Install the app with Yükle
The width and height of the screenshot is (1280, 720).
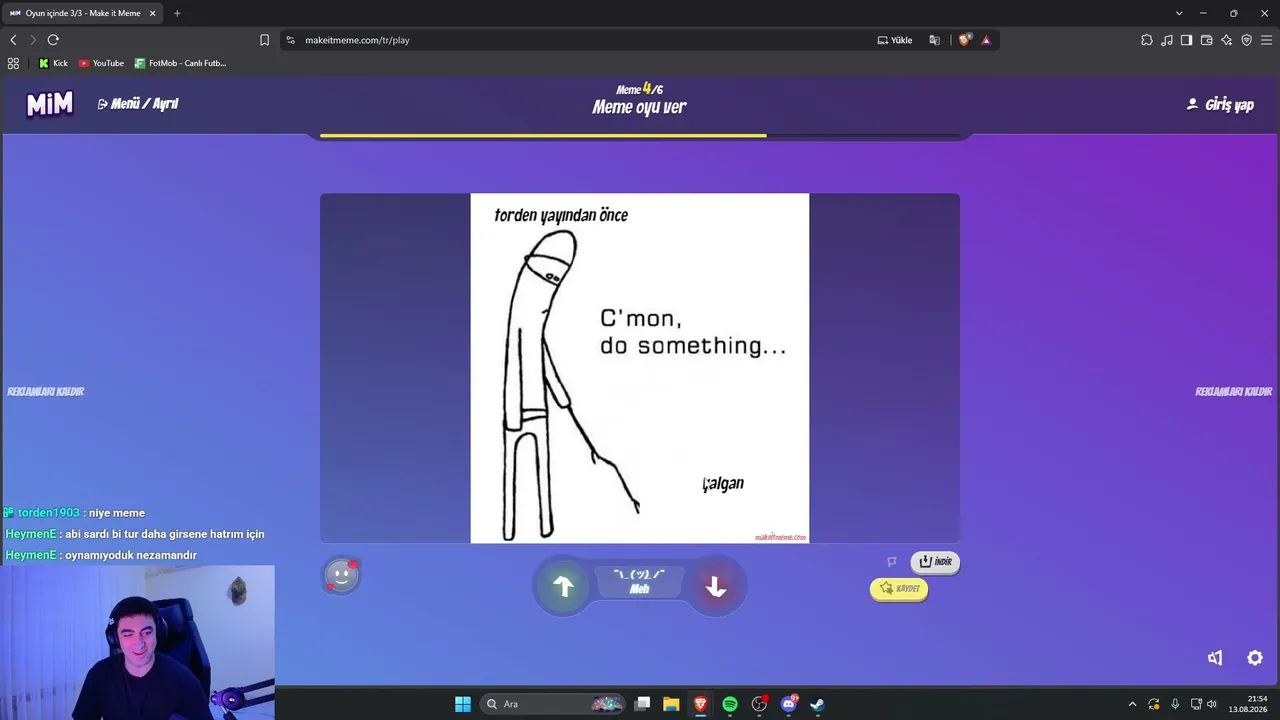tap(895, 40)
